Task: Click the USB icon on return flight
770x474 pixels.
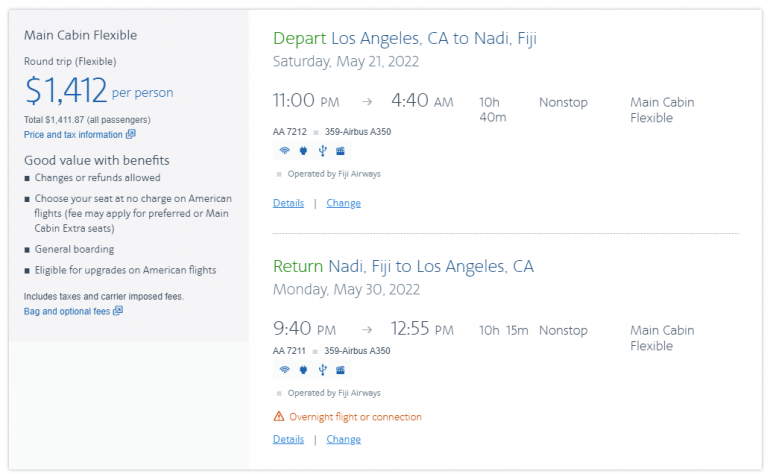Action: click(x=321, y=370)
